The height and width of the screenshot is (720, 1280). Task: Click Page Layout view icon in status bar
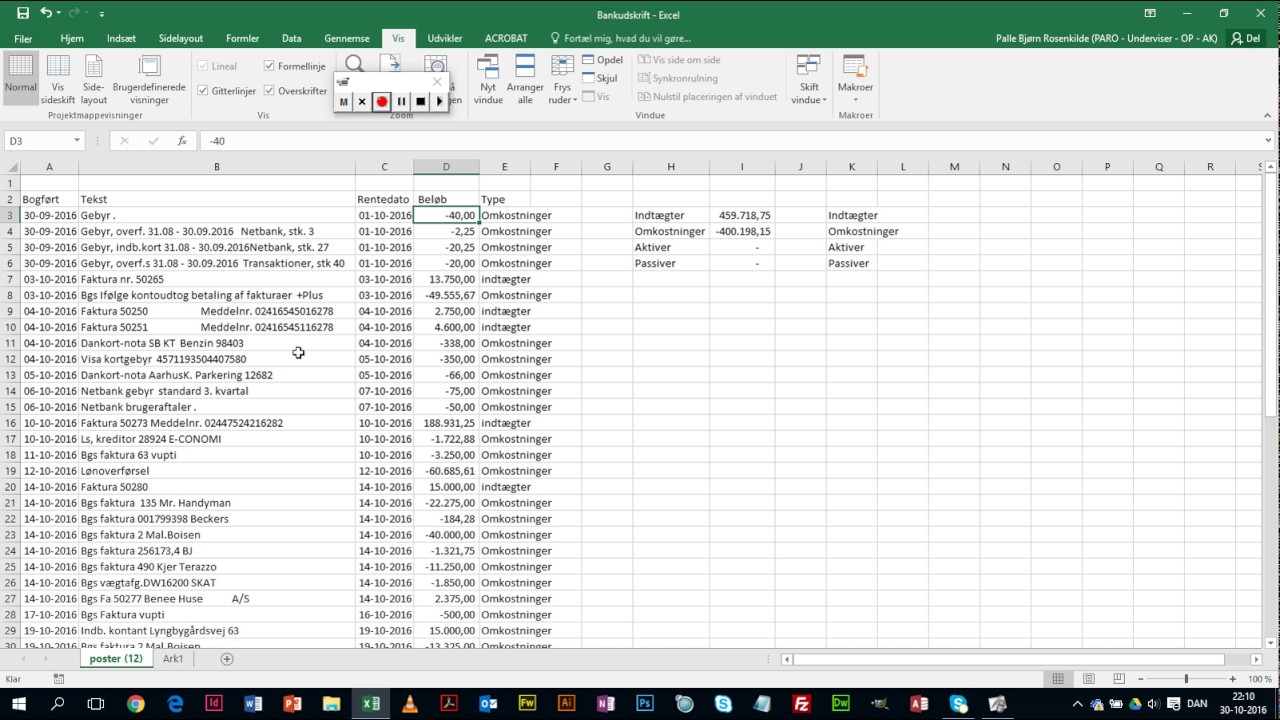tap(1088, 679)
